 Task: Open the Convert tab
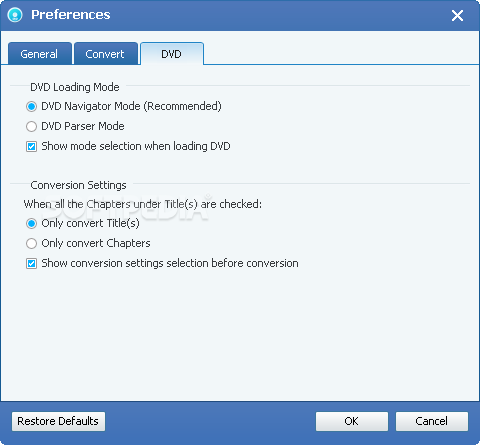point(105,54)
